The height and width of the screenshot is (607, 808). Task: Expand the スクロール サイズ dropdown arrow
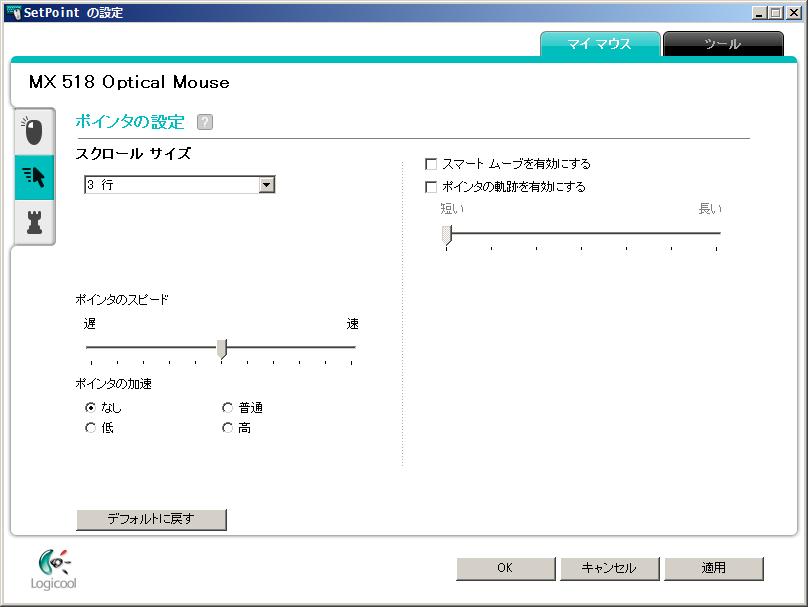point(266,185)
